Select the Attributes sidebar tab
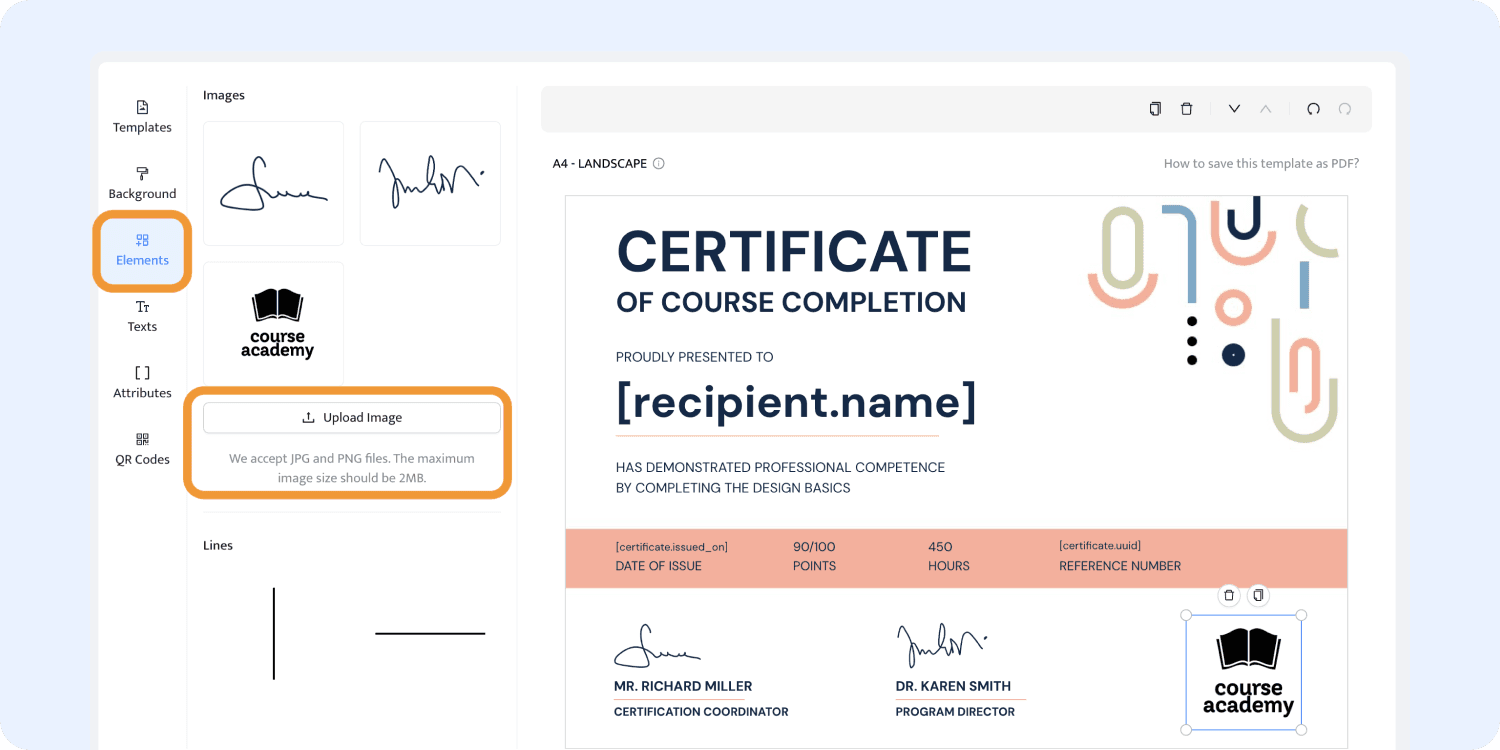 point(142,382)
